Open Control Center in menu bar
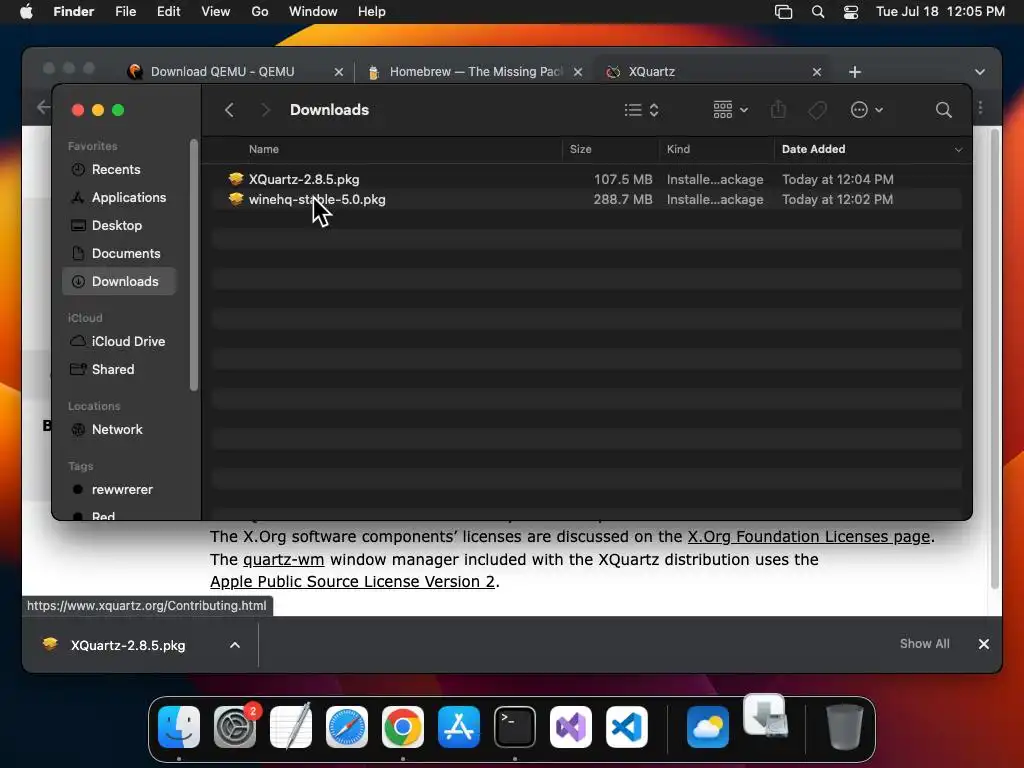This screenshot has height=768, width=1024. point(851,12)
